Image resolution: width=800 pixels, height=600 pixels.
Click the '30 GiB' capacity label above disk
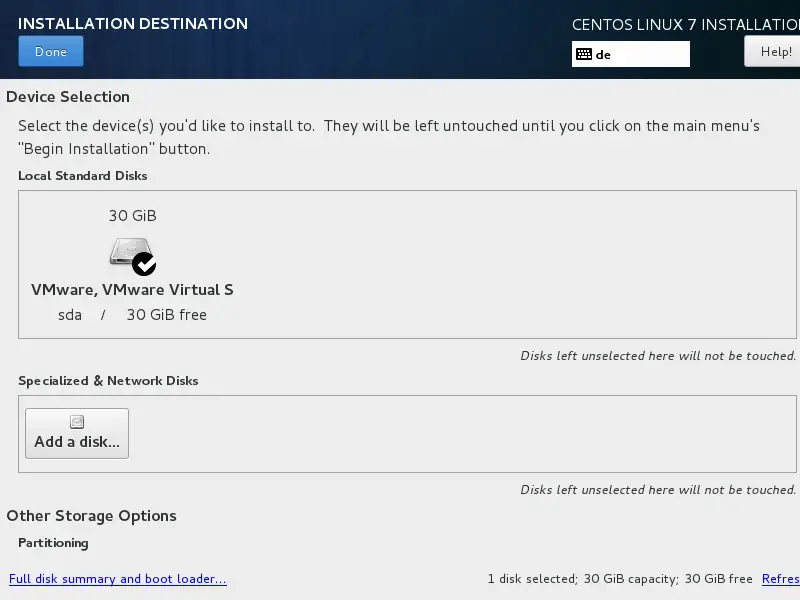(x=133, y=216)
